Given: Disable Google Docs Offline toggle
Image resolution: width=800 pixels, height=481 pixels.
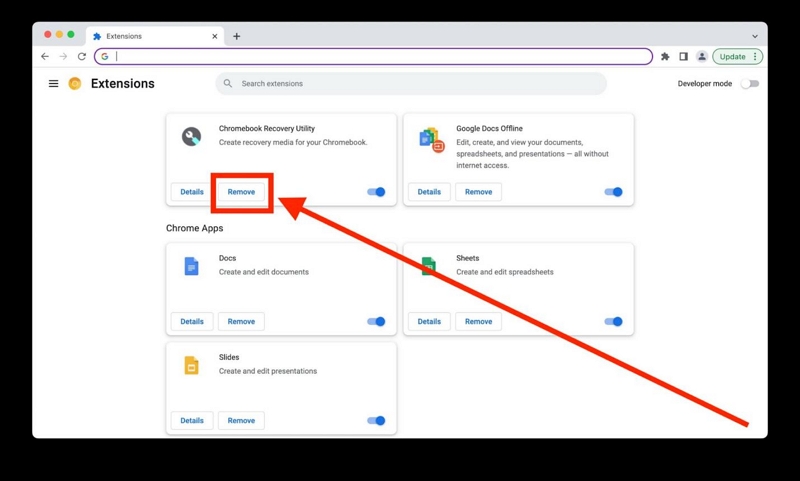Looking at the screenshot, I should 614,192.
